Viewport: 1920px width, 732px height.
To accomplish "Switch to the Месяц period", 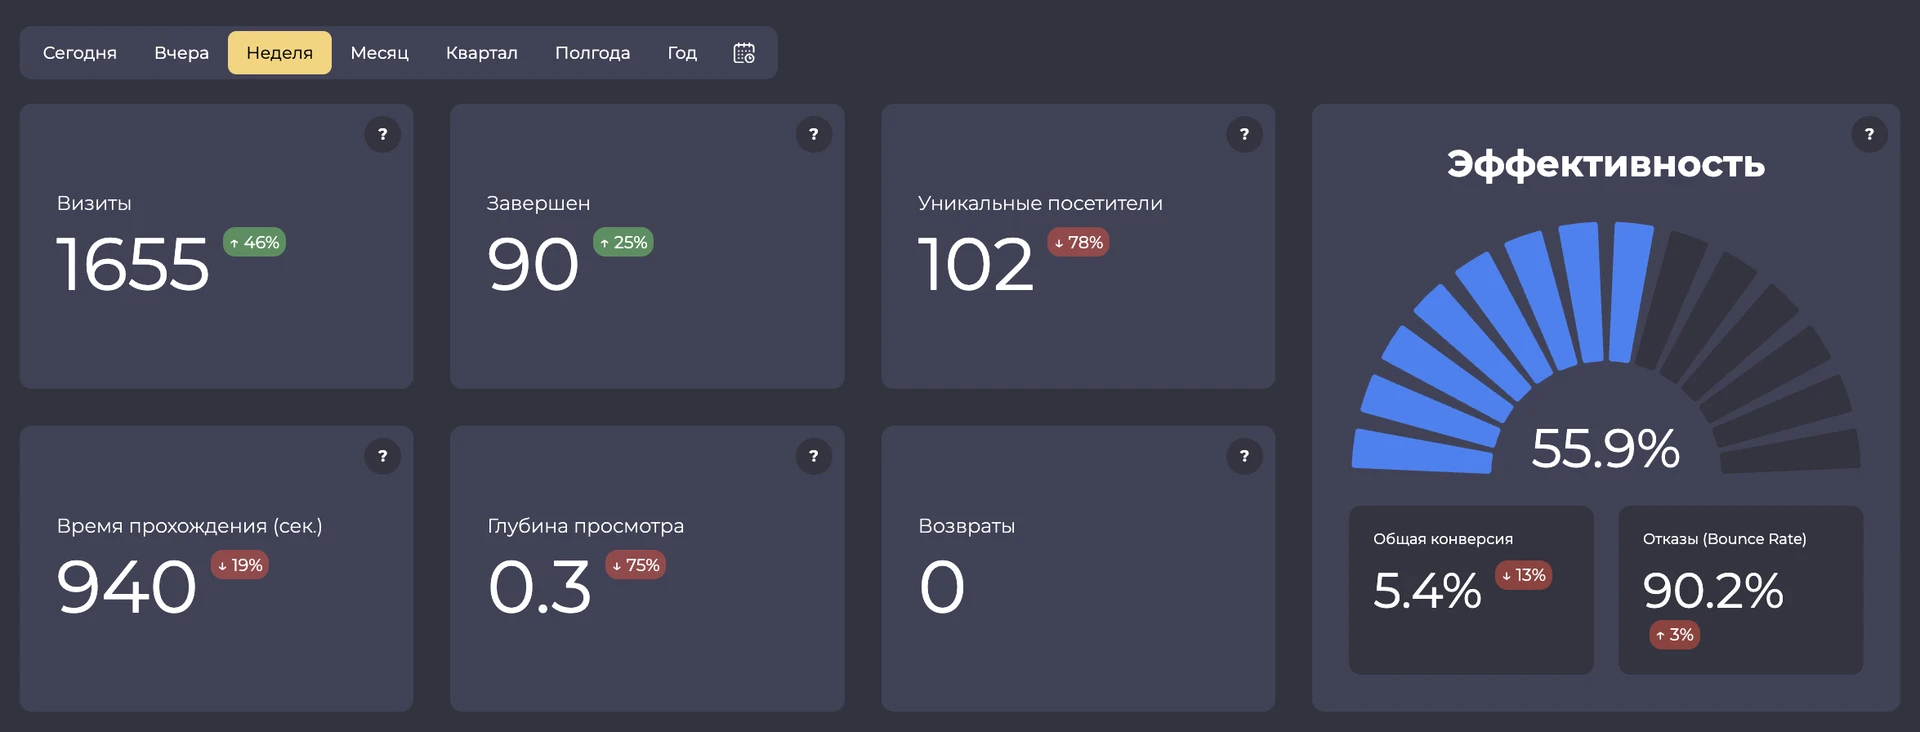I will coord(379,53).
